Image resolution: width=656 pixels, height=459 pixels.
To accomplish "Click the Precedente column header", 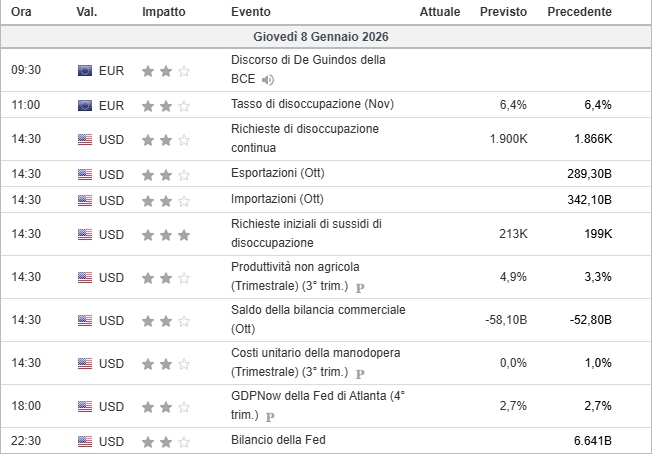I will 579,12.
